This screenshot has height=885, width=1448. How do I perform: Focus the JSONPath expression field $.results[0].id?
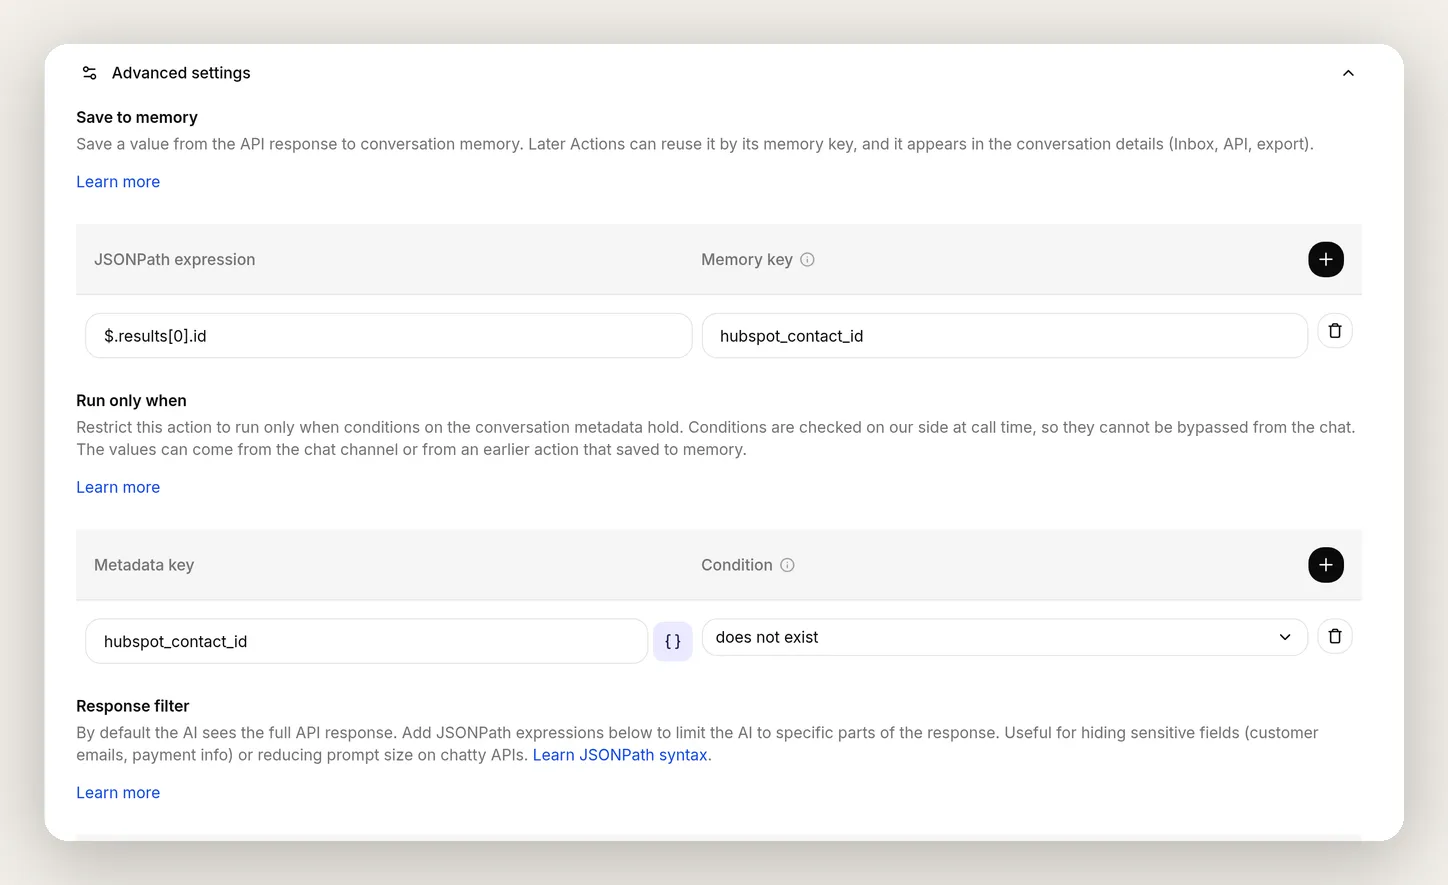pyautogui.click(x=388, y=336)
